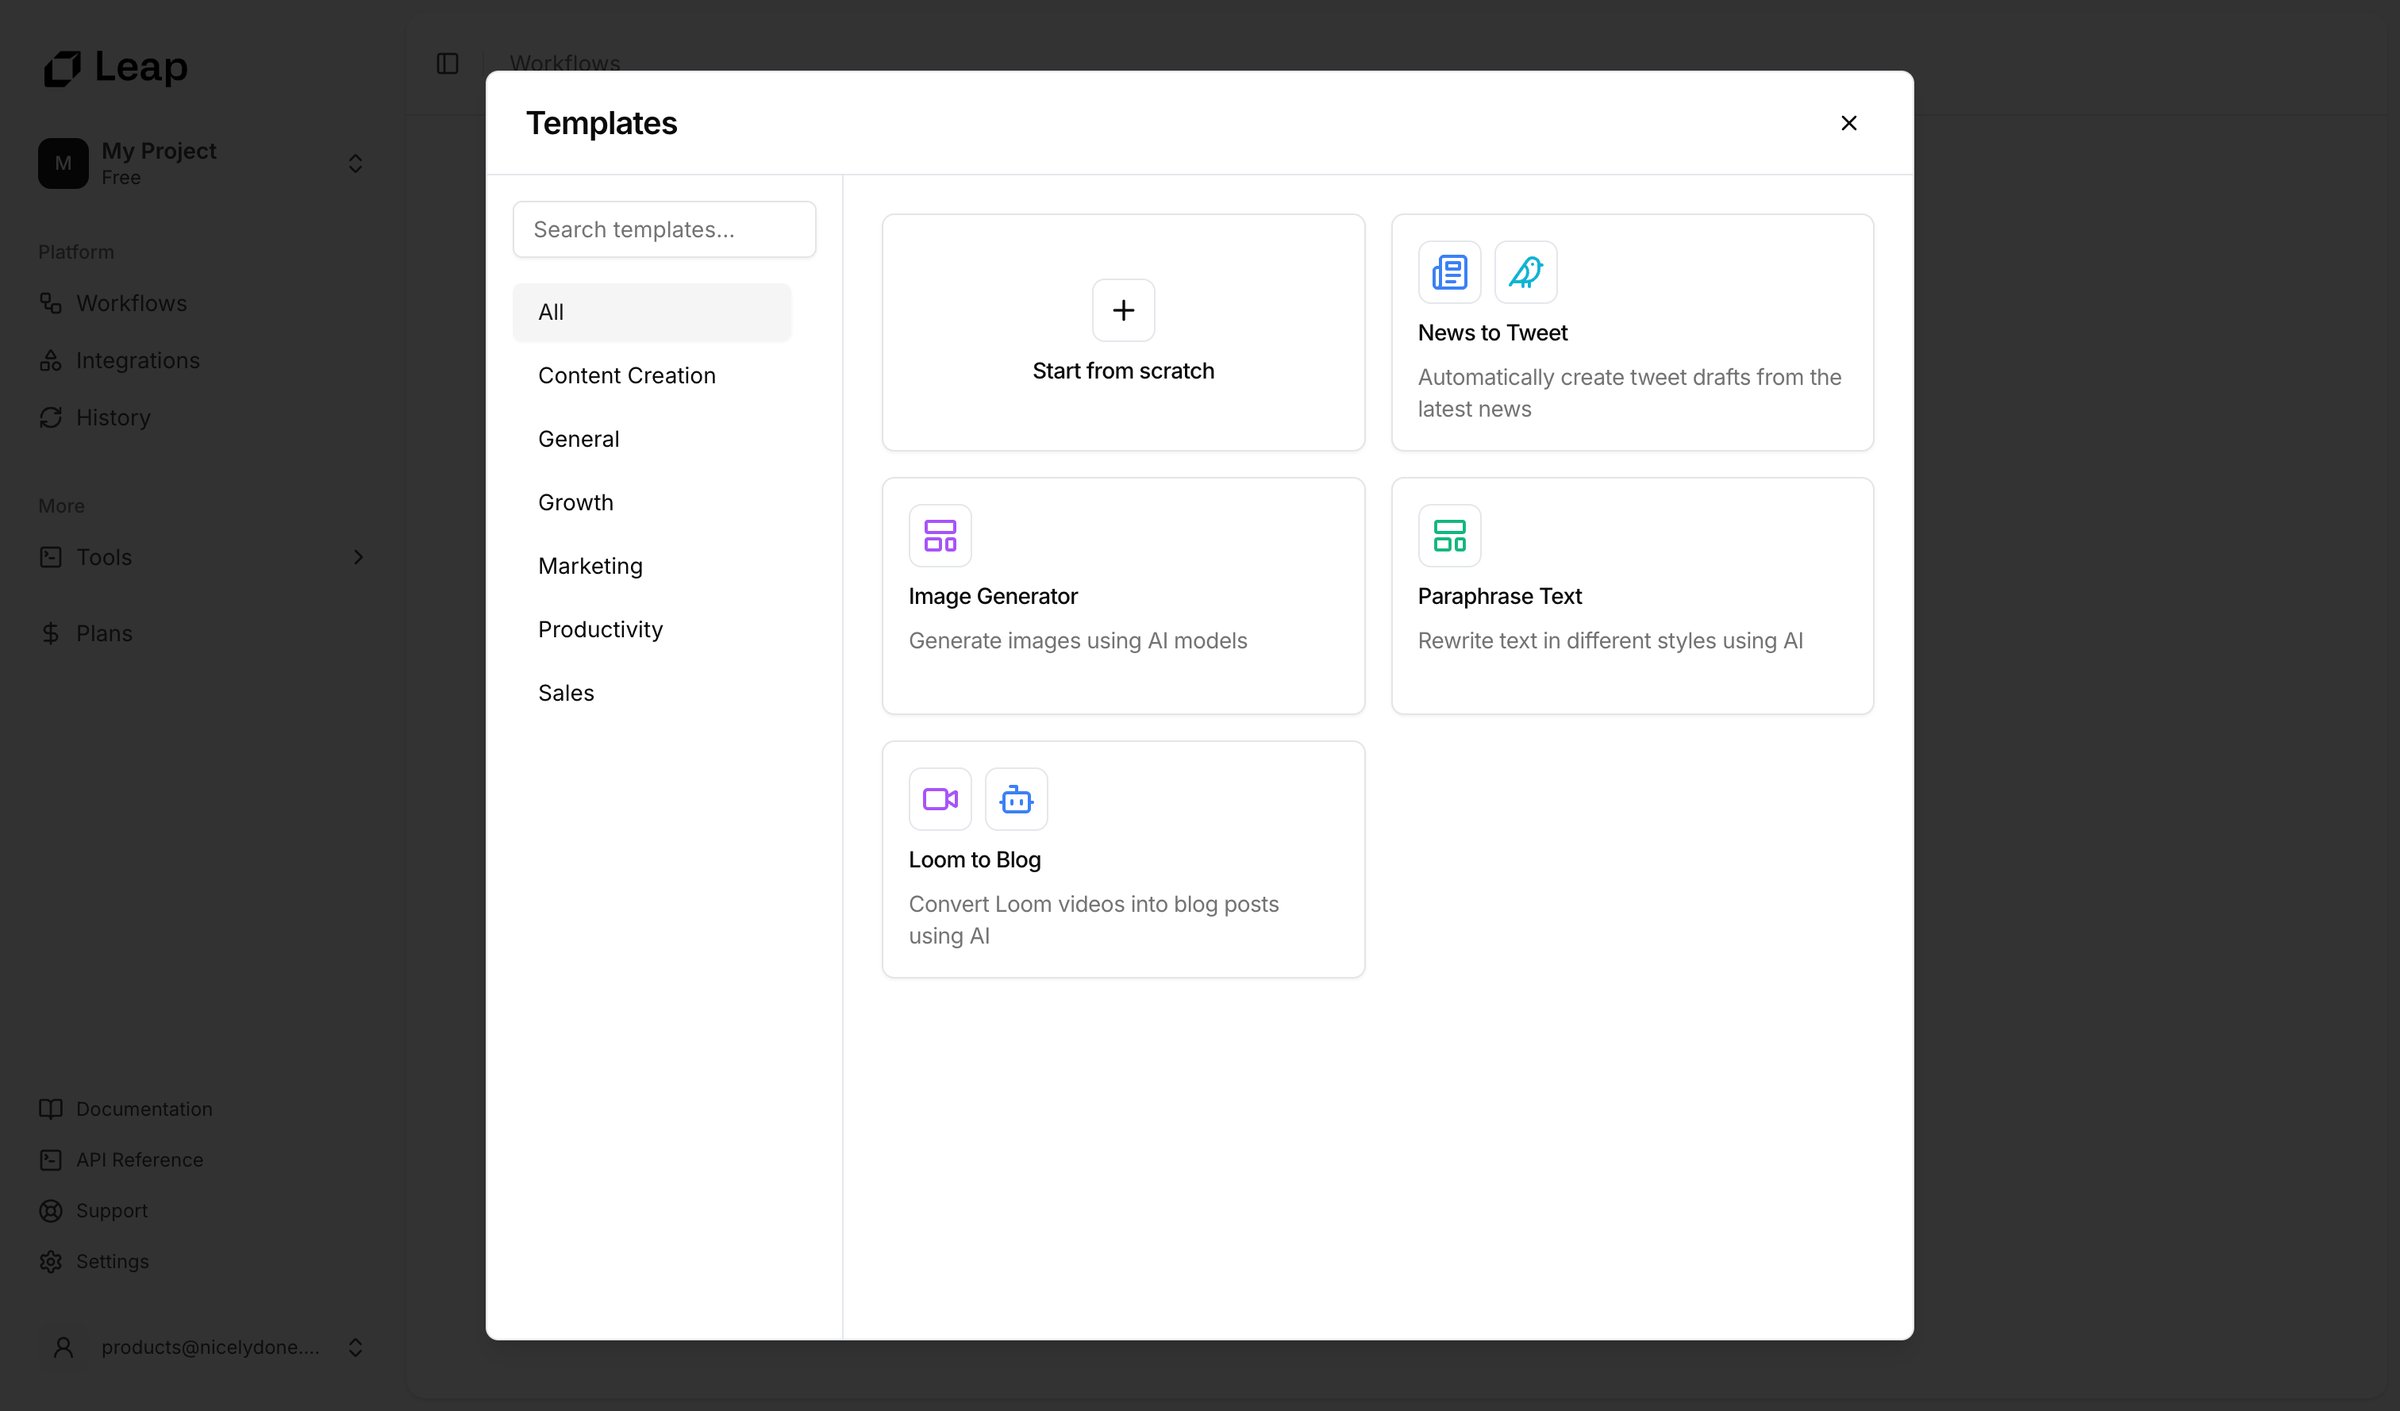Click the API Reference icon
Image resolution: width=2400 pixels, height=1411 pixels.
50,1160
